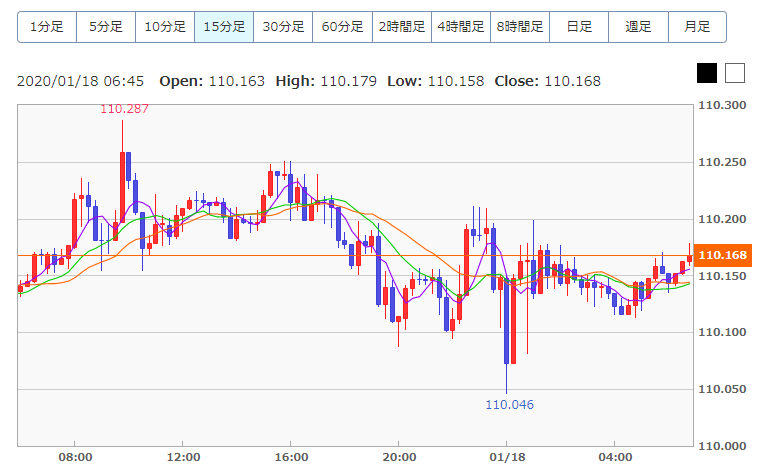Choose the 10分足 timeframe
This screenshot has height=474, width=766.
(165, 27)
